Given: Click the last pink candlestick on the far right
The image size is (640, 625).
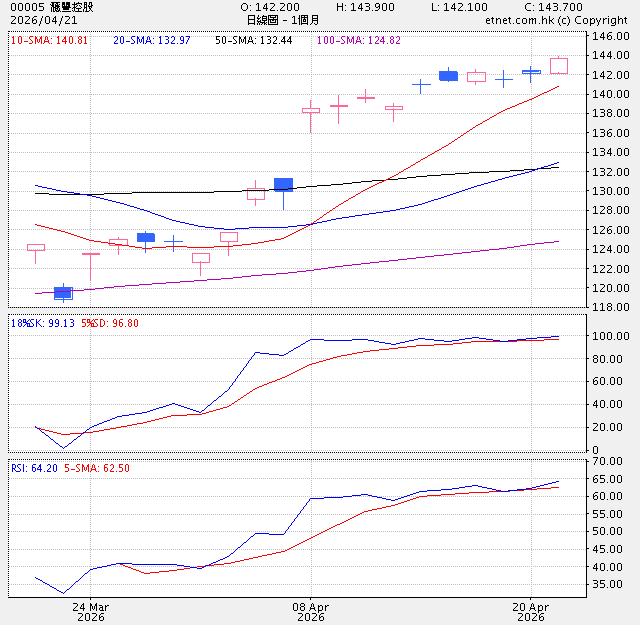Looking at the screenshot, I should click(x=559, y=65).
